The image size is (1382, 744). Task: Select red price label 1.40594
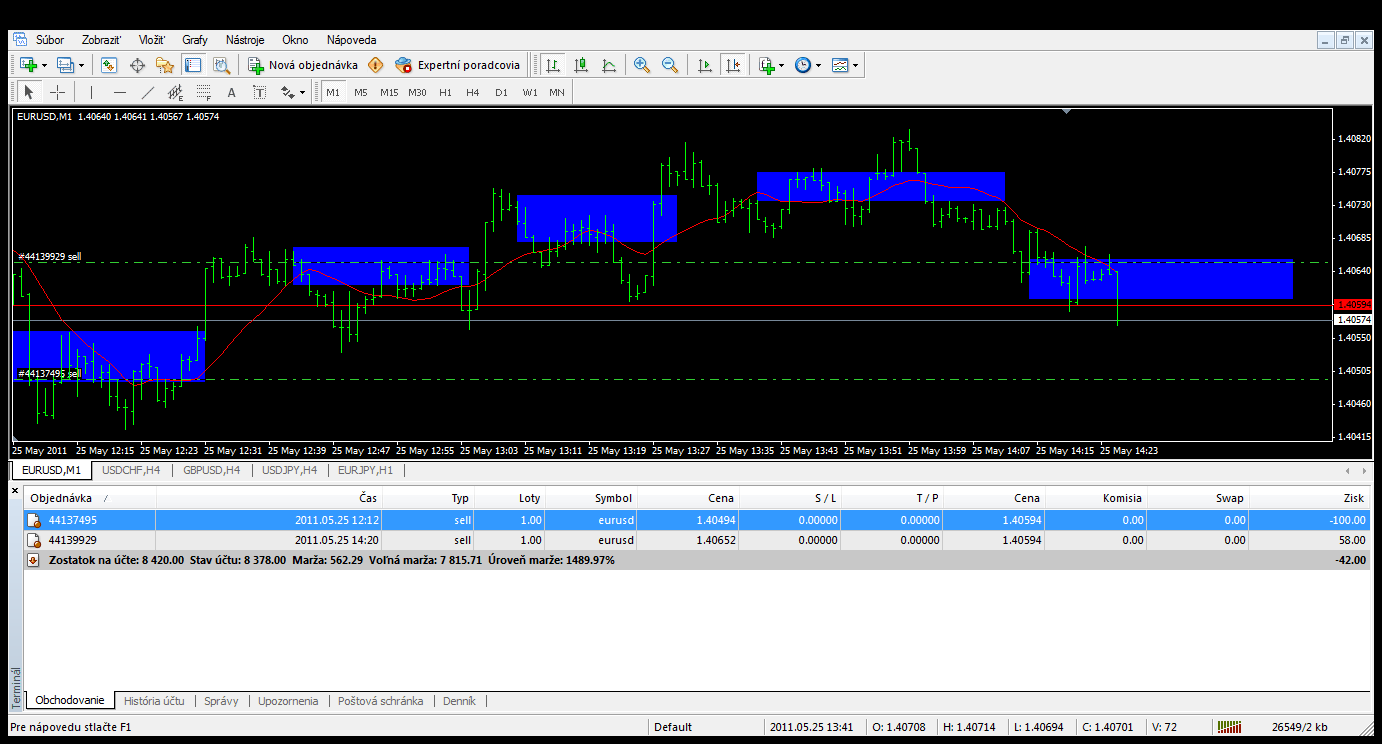click(x=1353, y=304)
